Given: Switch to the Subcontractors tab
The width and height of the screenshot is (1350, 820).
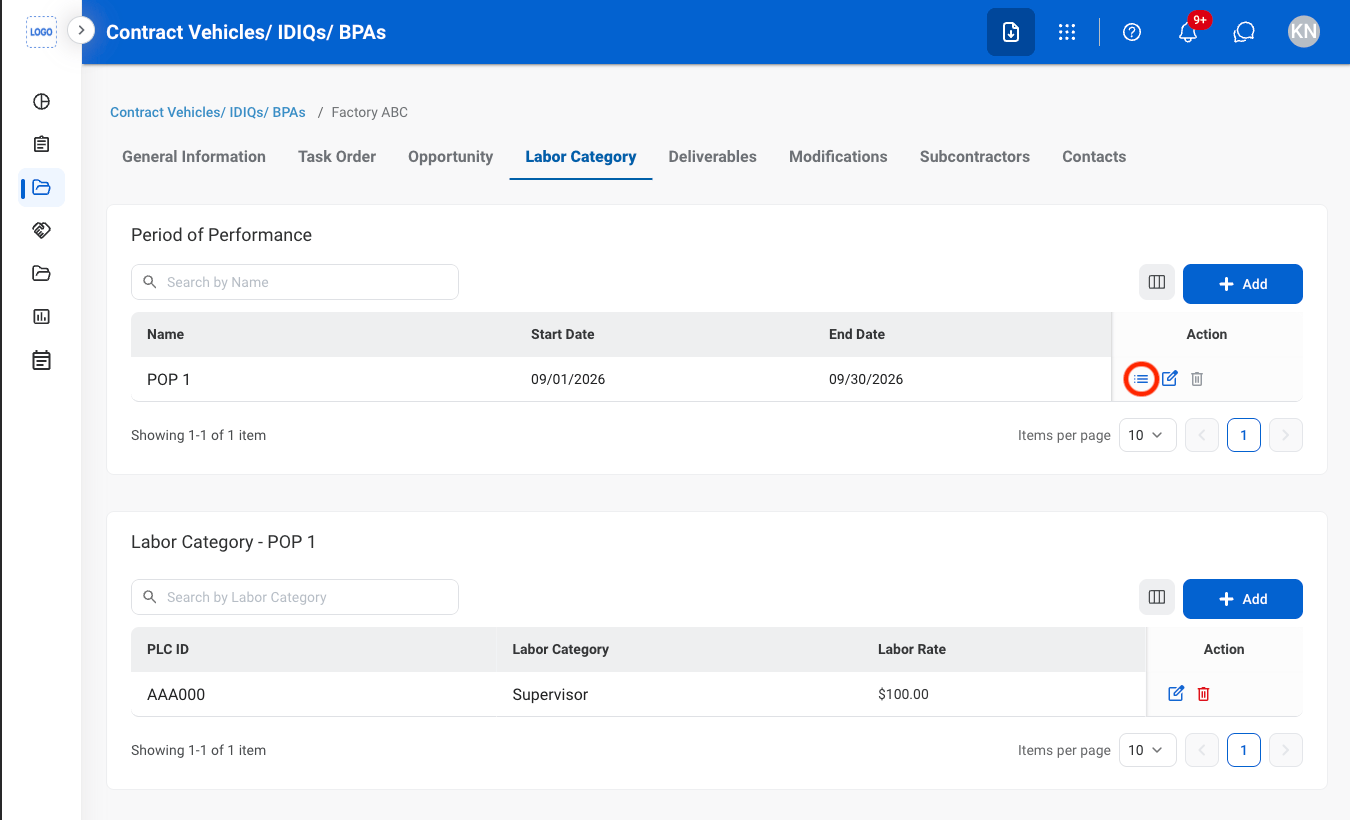Looking at the screenshot, I should 975,156.
